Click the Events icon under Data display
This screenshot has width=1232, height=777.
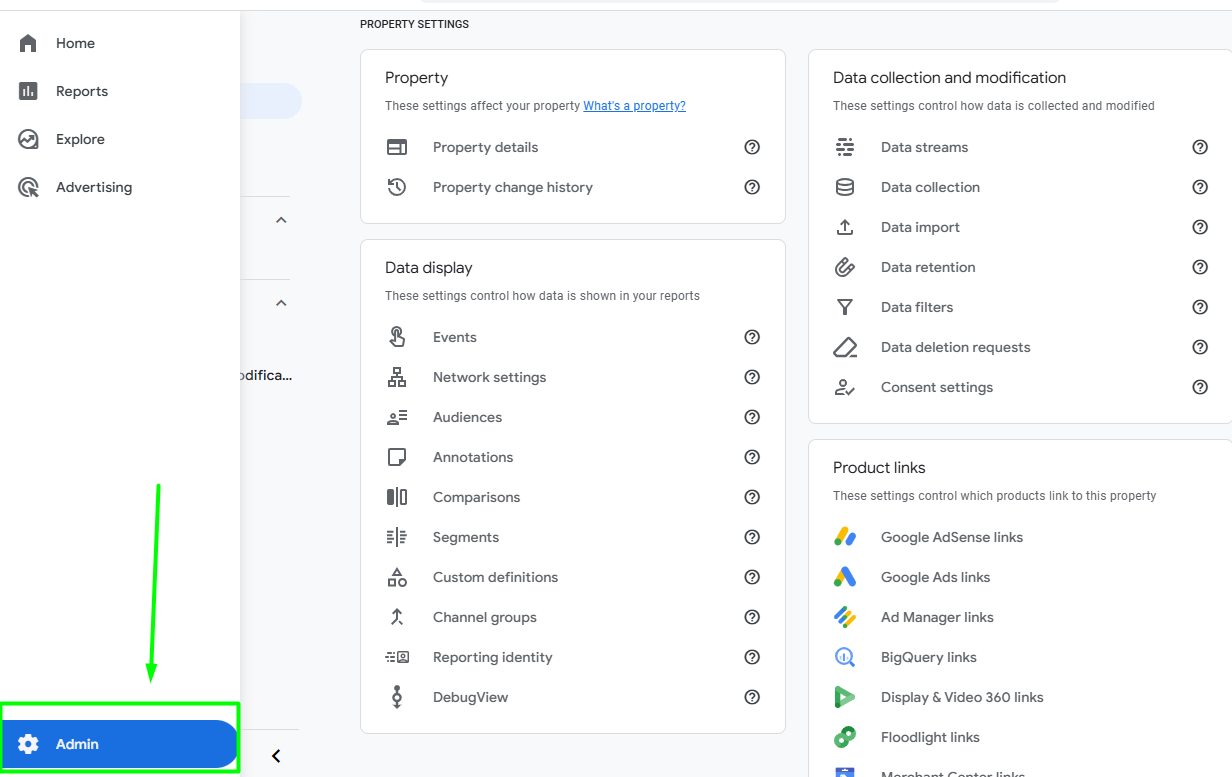[x=397, y=337]
